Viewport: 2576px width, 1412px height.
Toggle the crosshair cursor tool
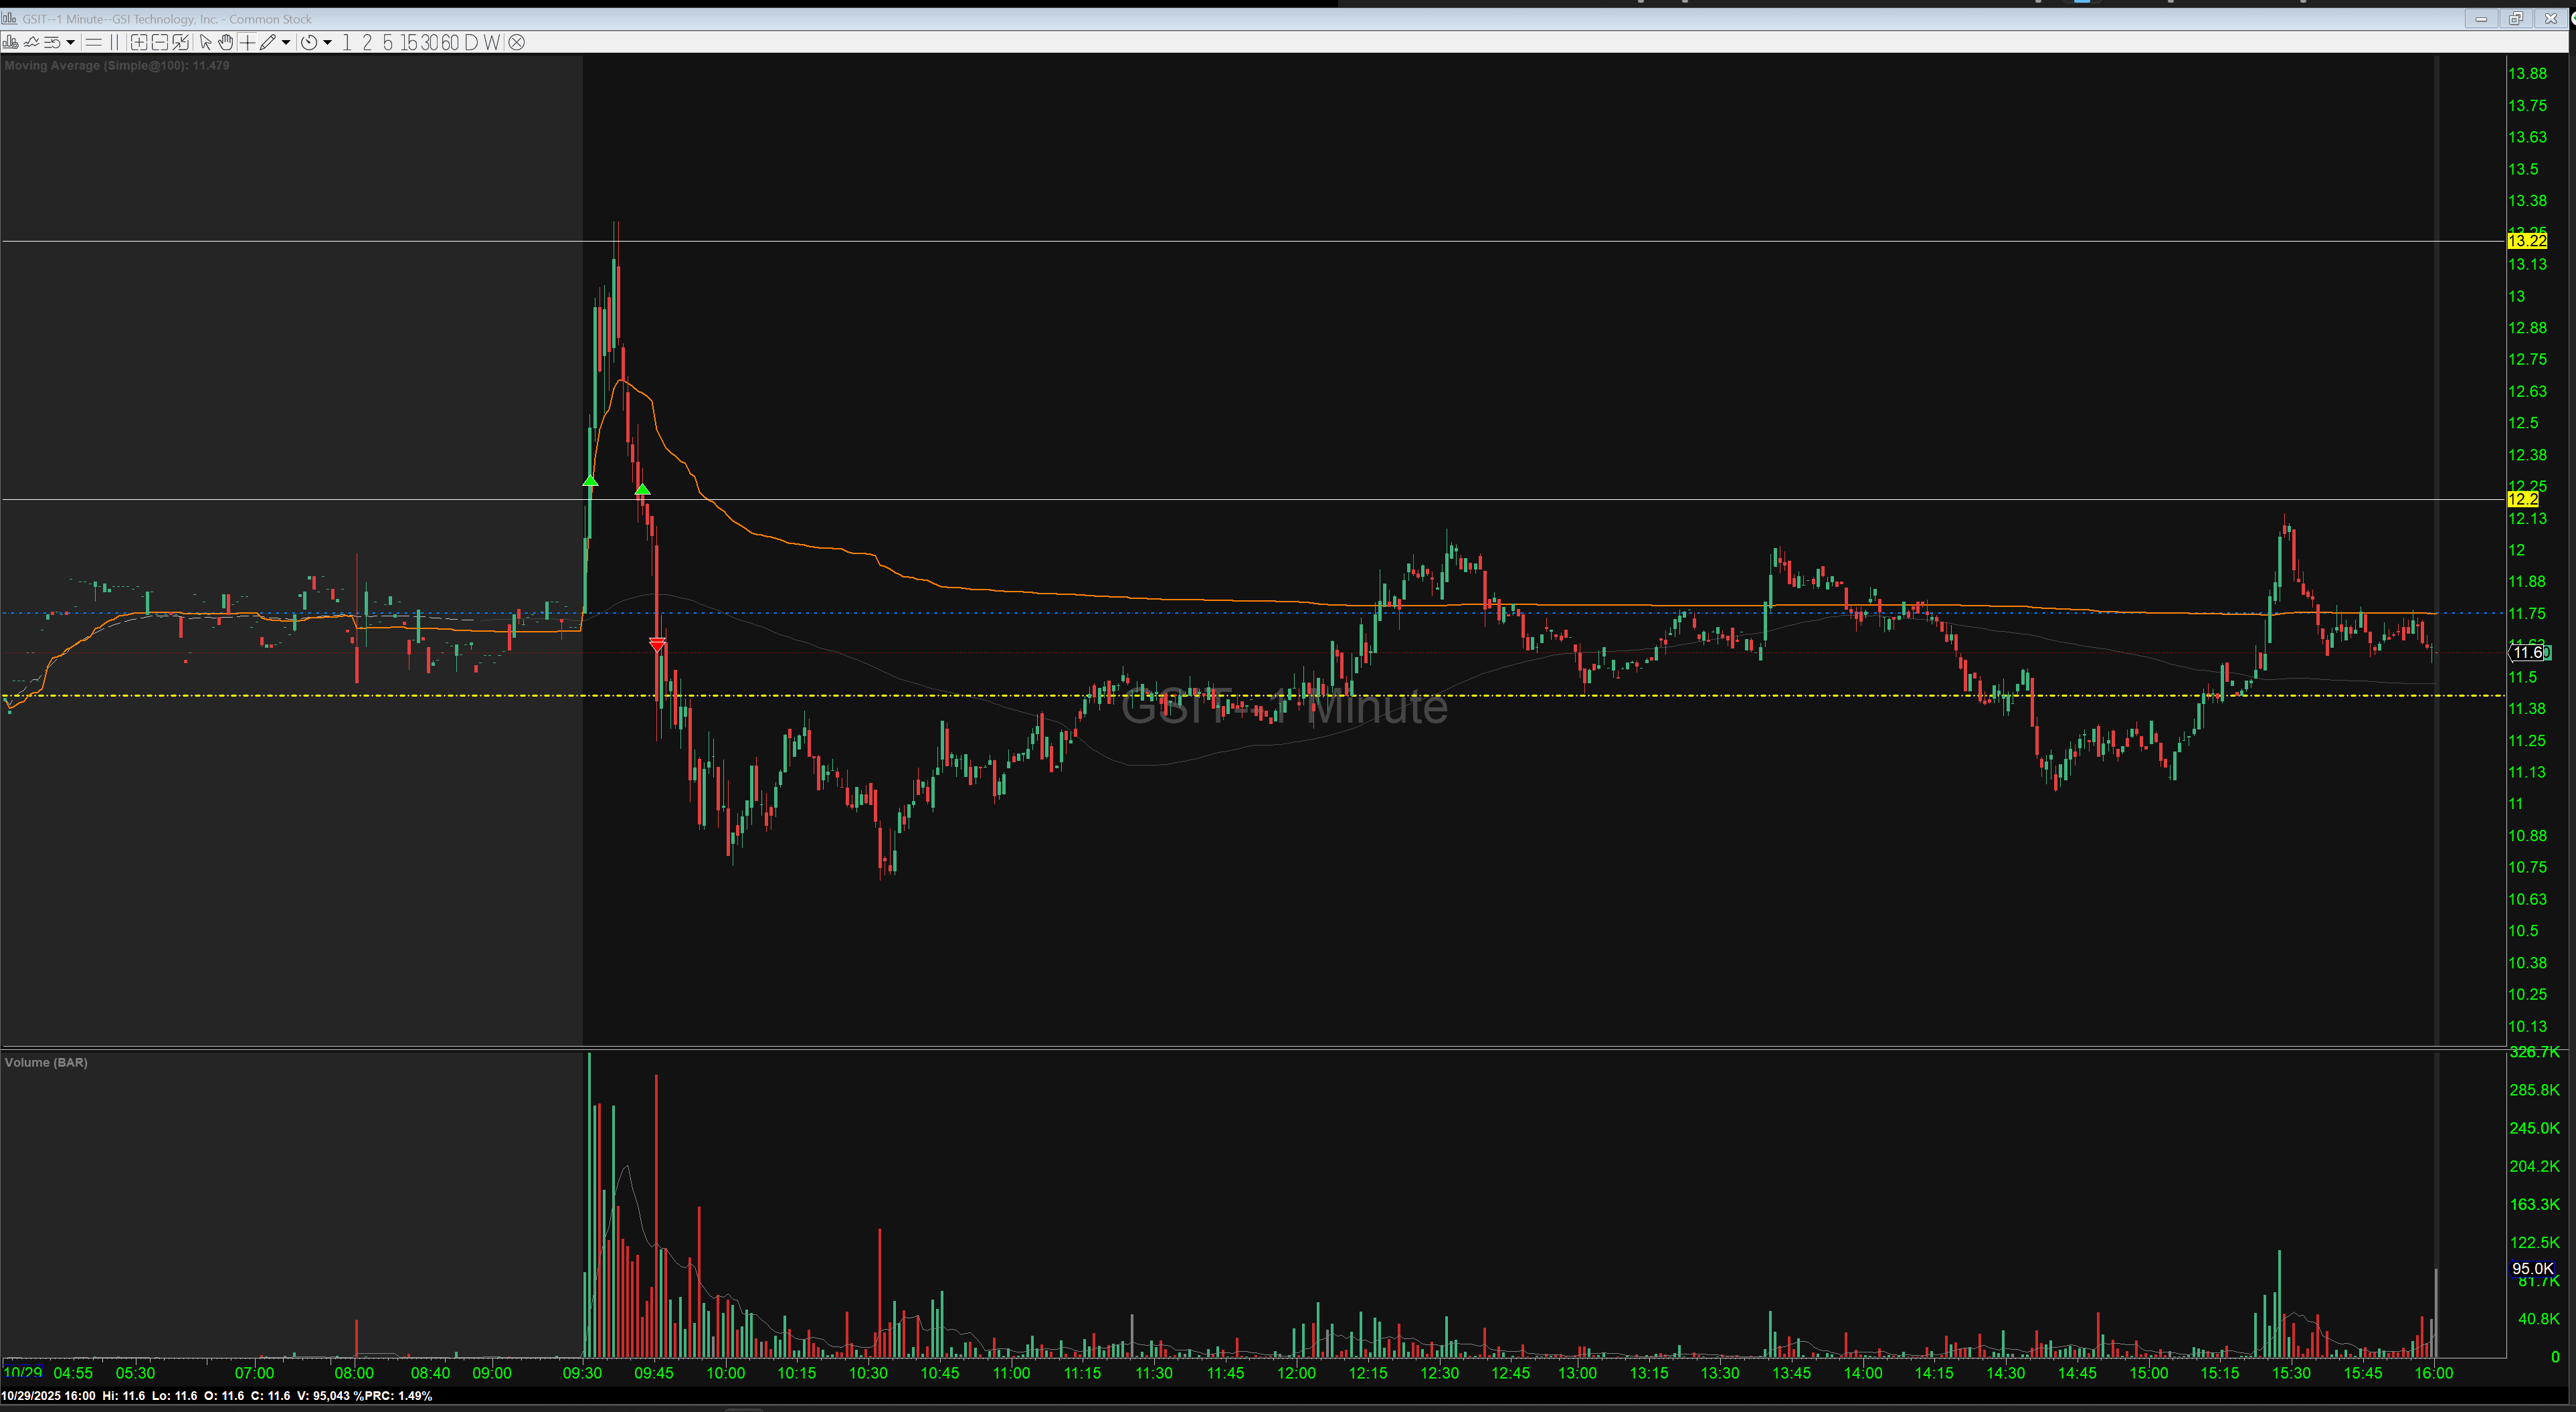click(x=247, y=42)
